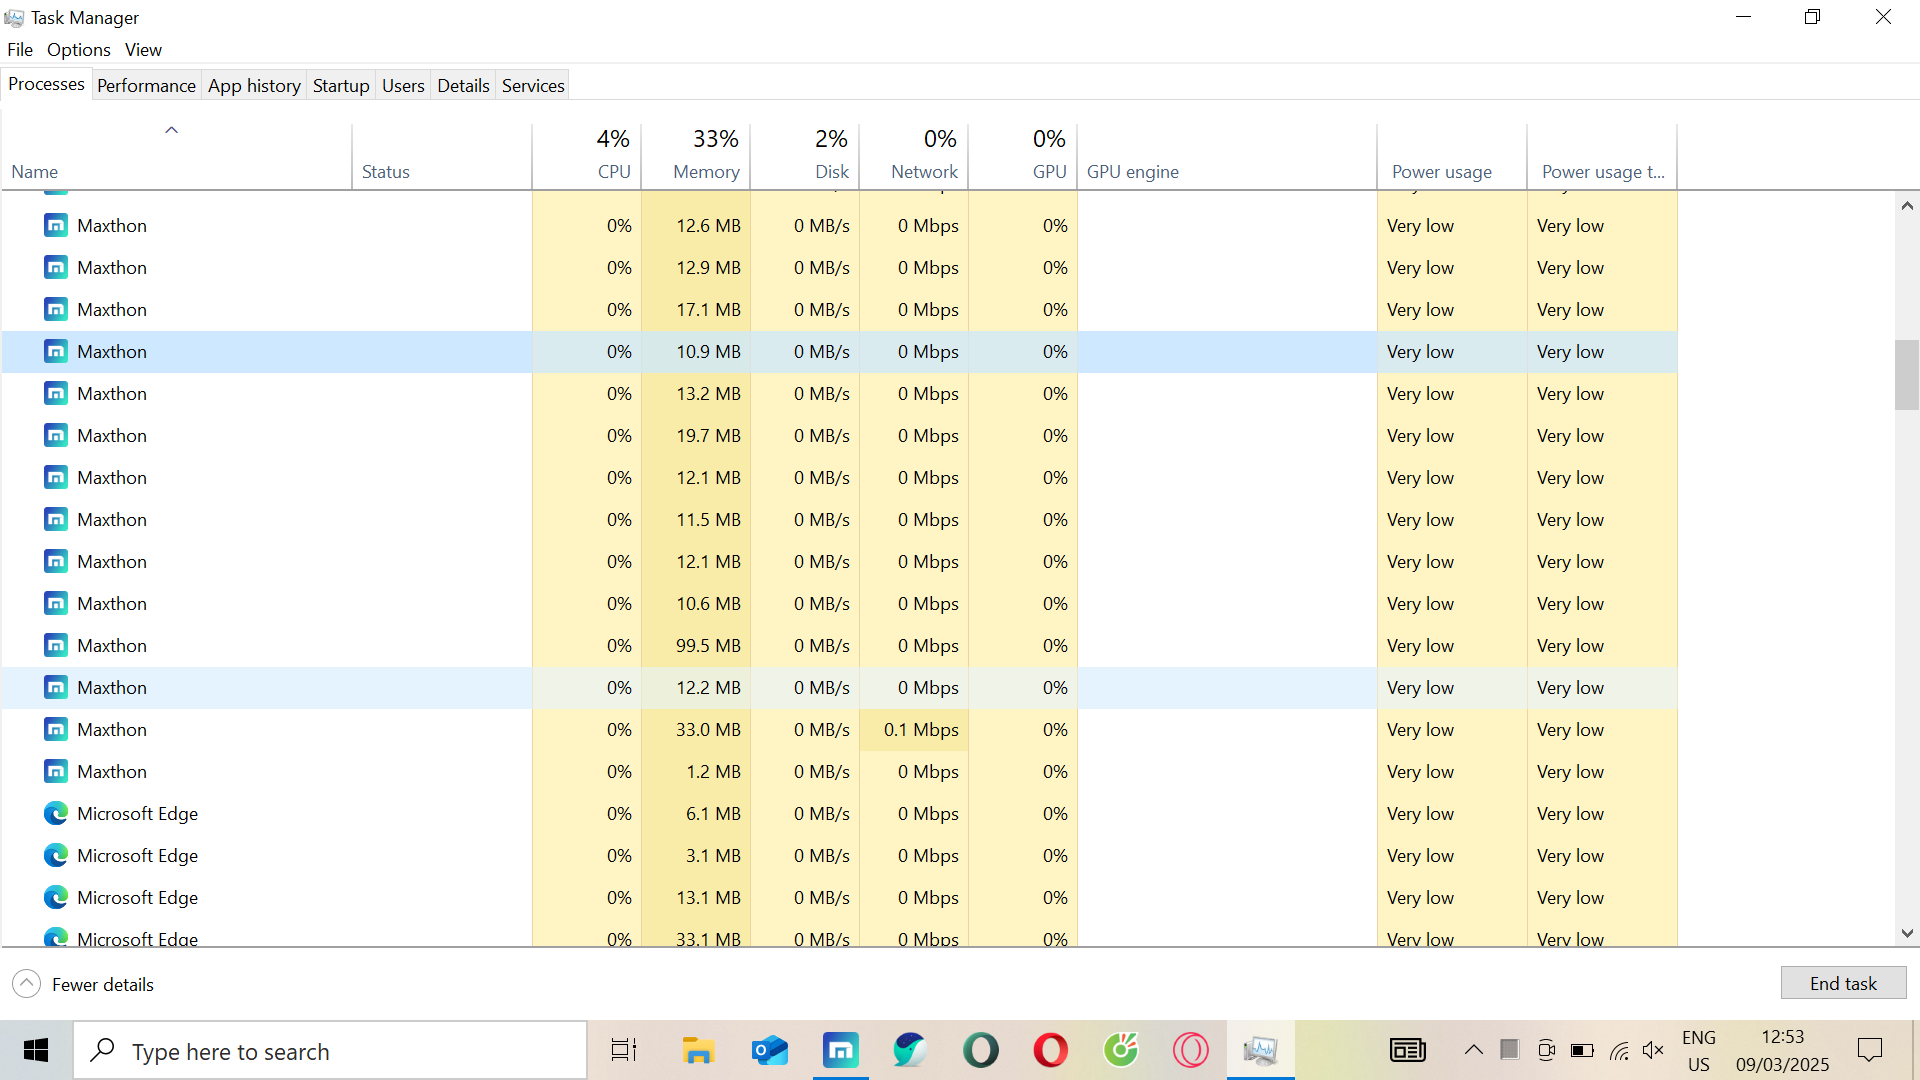The width and height of the screenshot is (1920, 1080).
Task: Sort processes by the Network column header
Action: click(x=914, y=156)
